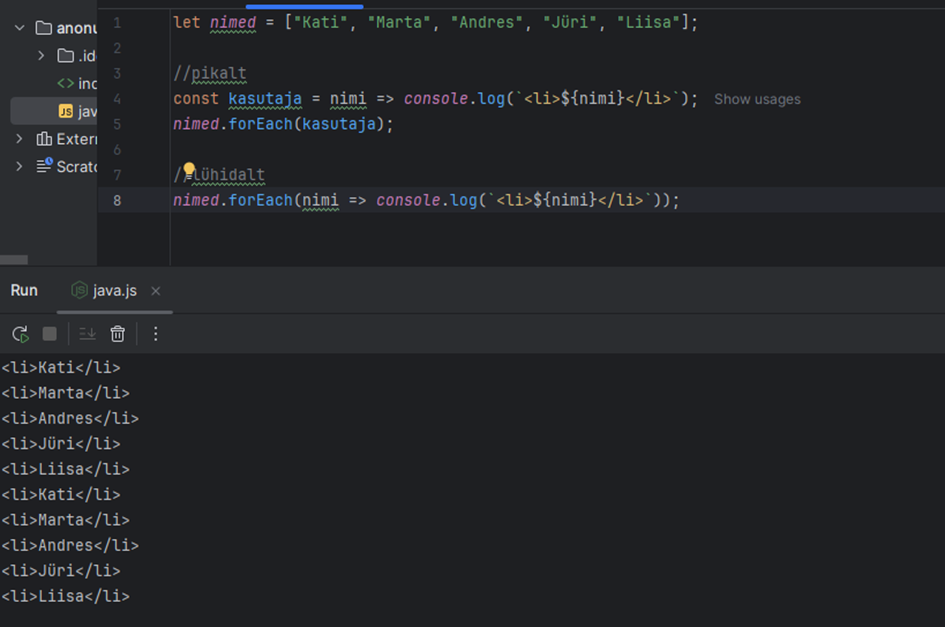Click the Run tool window label
This screenshot has width=945, height=627.
pyautogui.click(x=24, y=291)
